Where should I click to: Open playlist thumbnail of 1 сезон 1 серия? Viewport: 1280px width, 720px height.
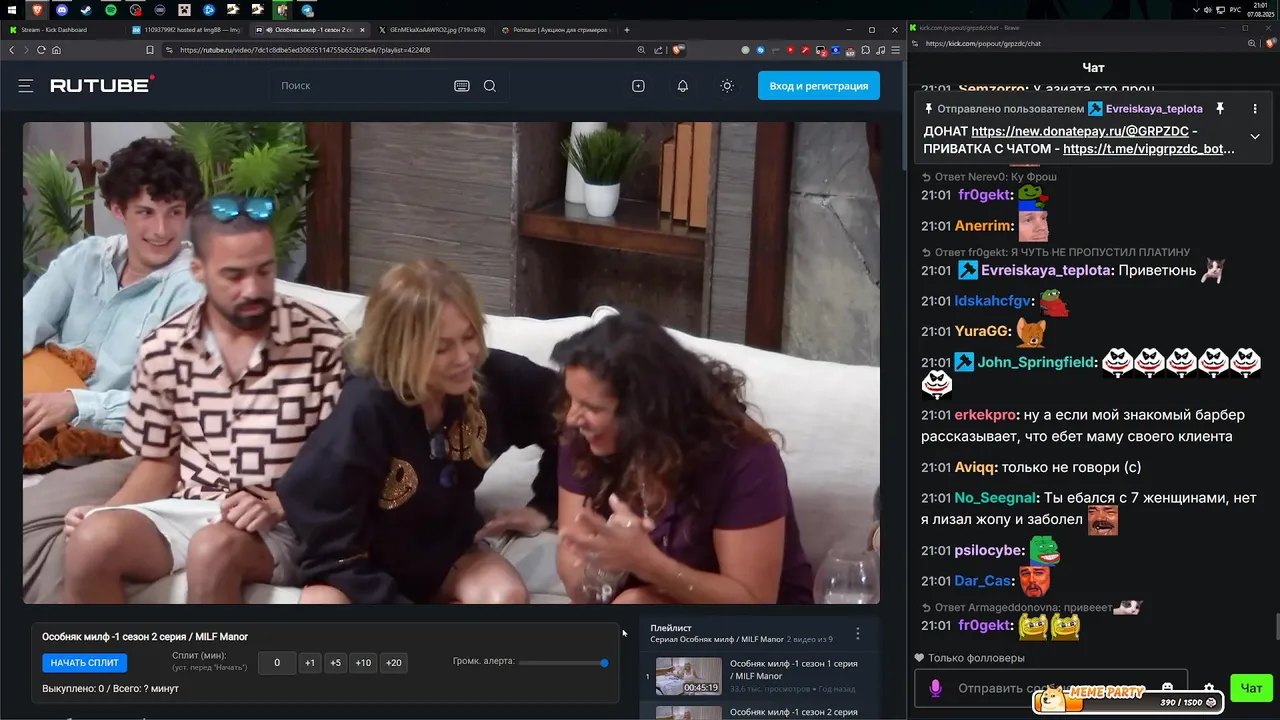pos(688,676)
